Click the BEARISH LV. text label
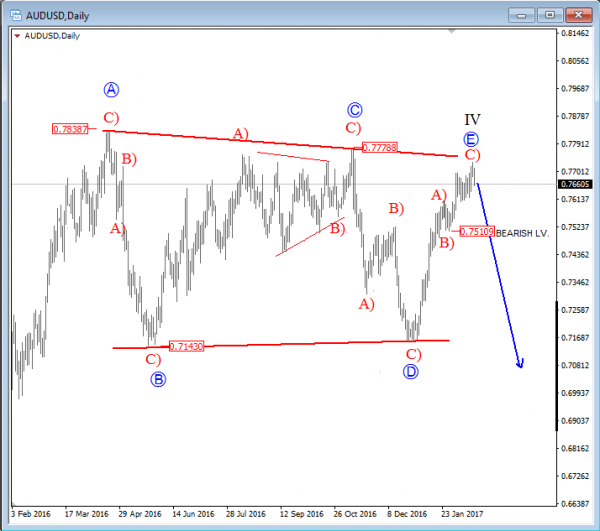Image resolution: width=600 pixels, height=531 pixels. tap(522, 233)
